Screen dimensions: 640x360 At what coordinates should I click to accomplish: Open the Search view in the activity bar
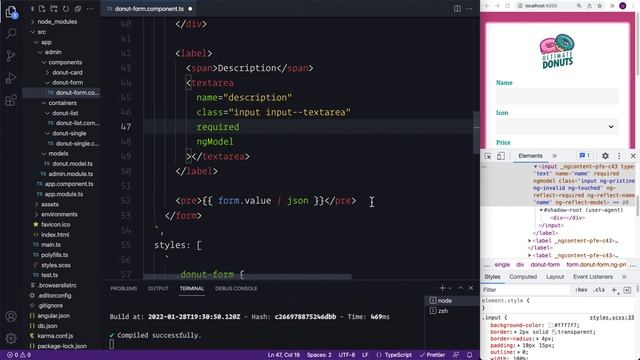11,33
